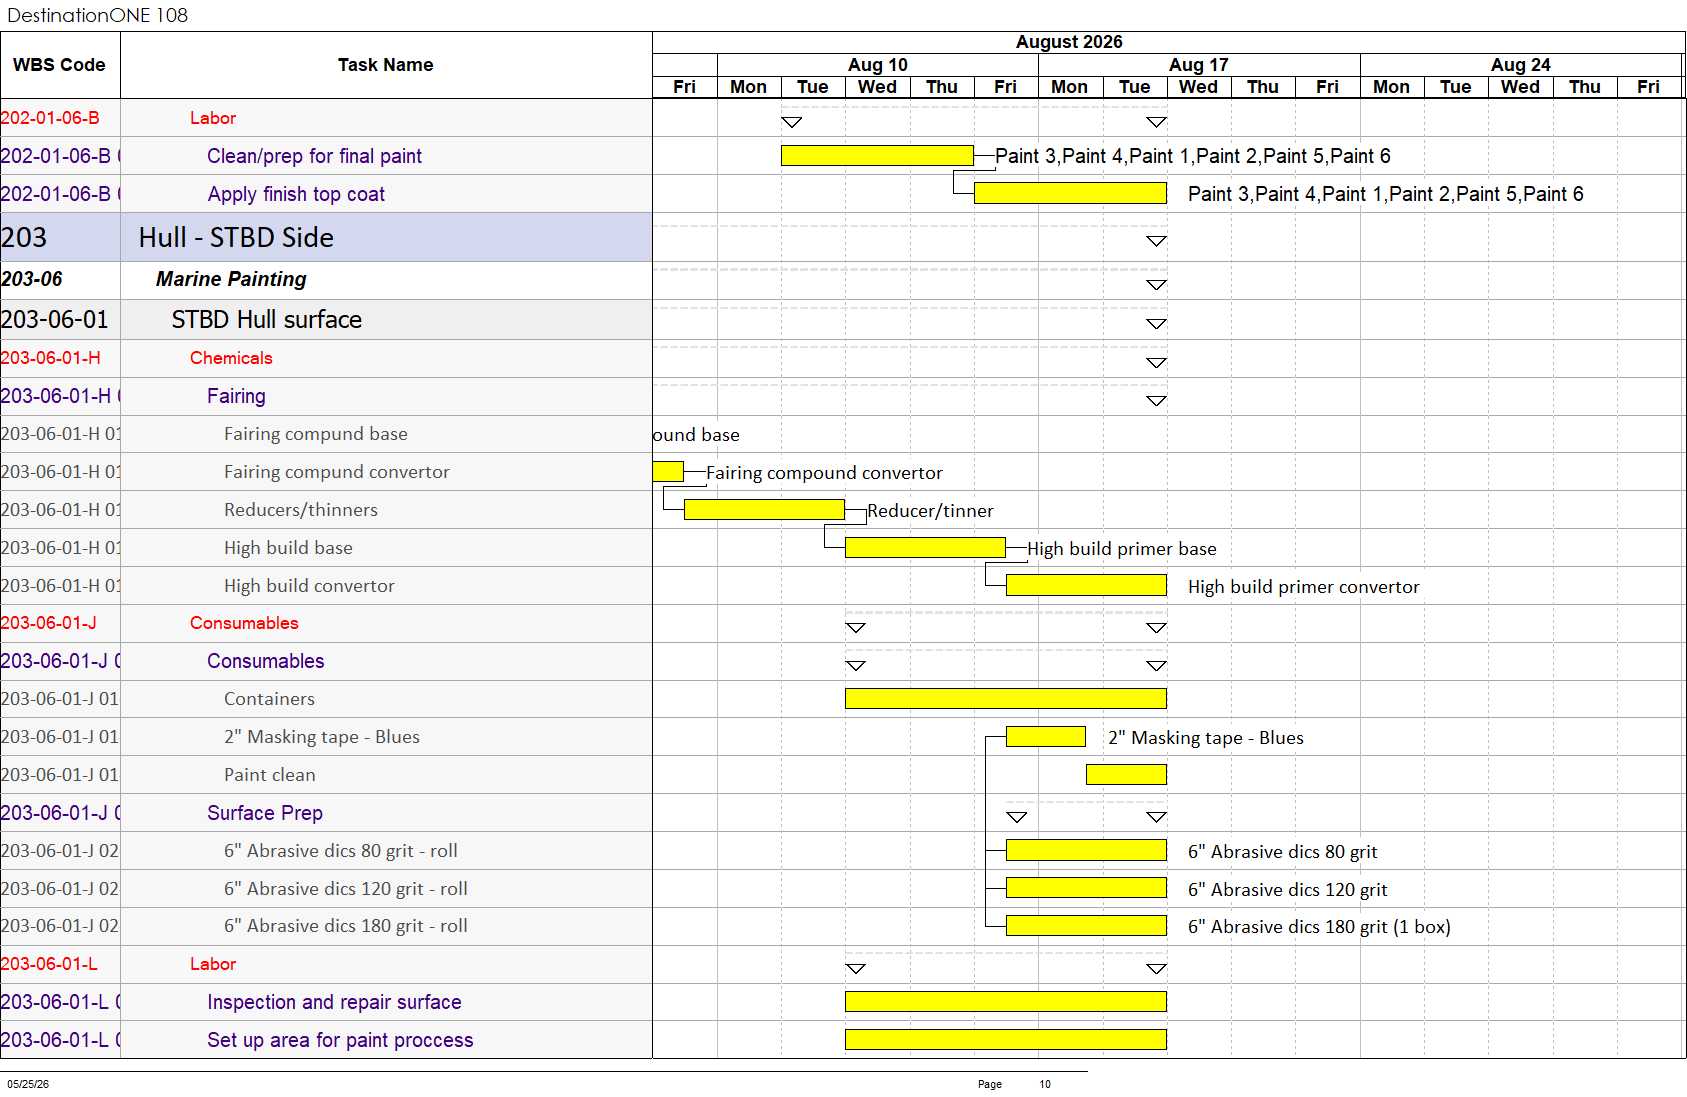Click the 80 grit abrasive discs Gantt bar
The width and height of the screenshot is (1687, 1097).
pos(1086,850)
